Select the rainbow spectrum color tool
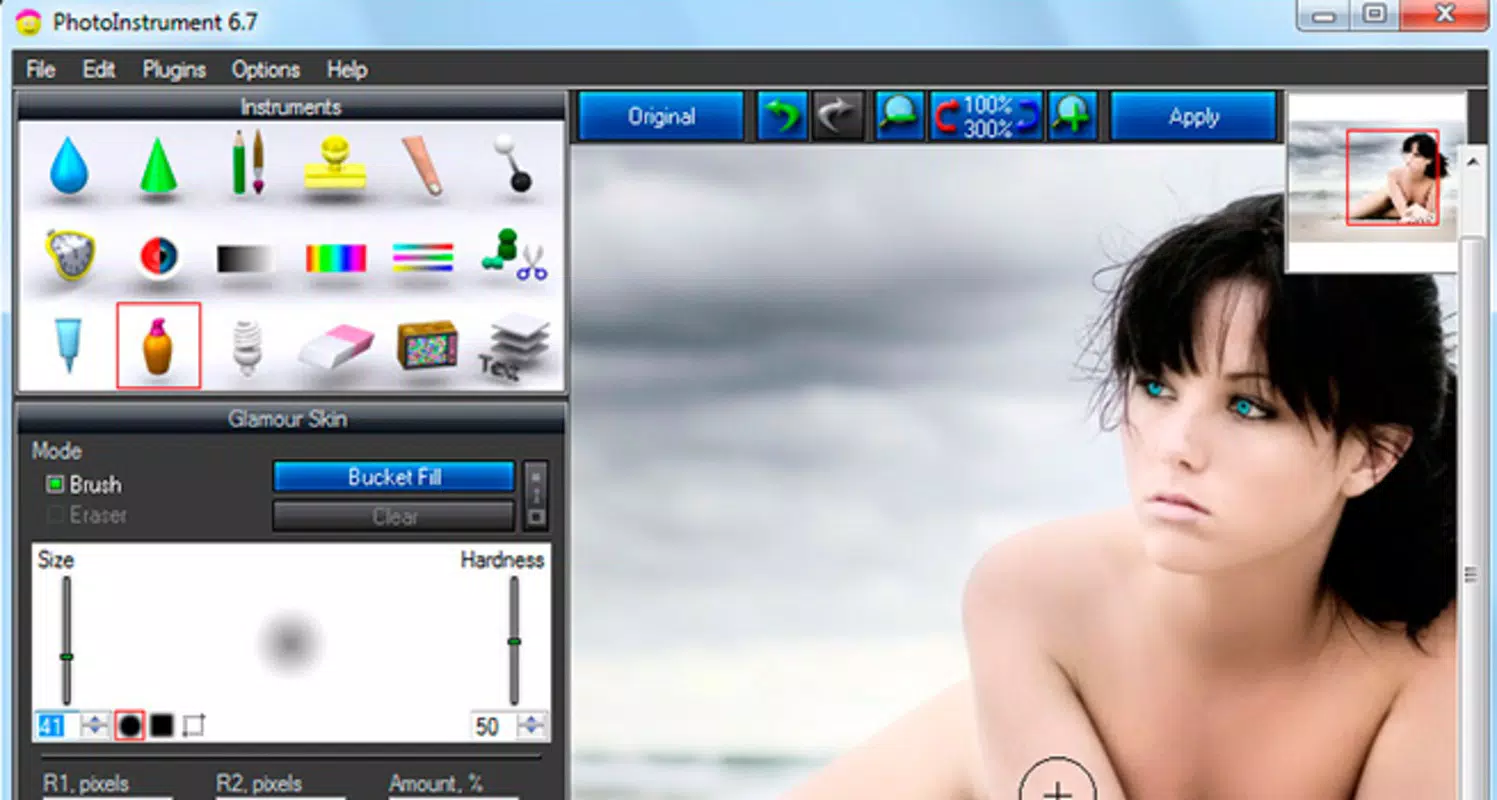 tap(336, 259)
